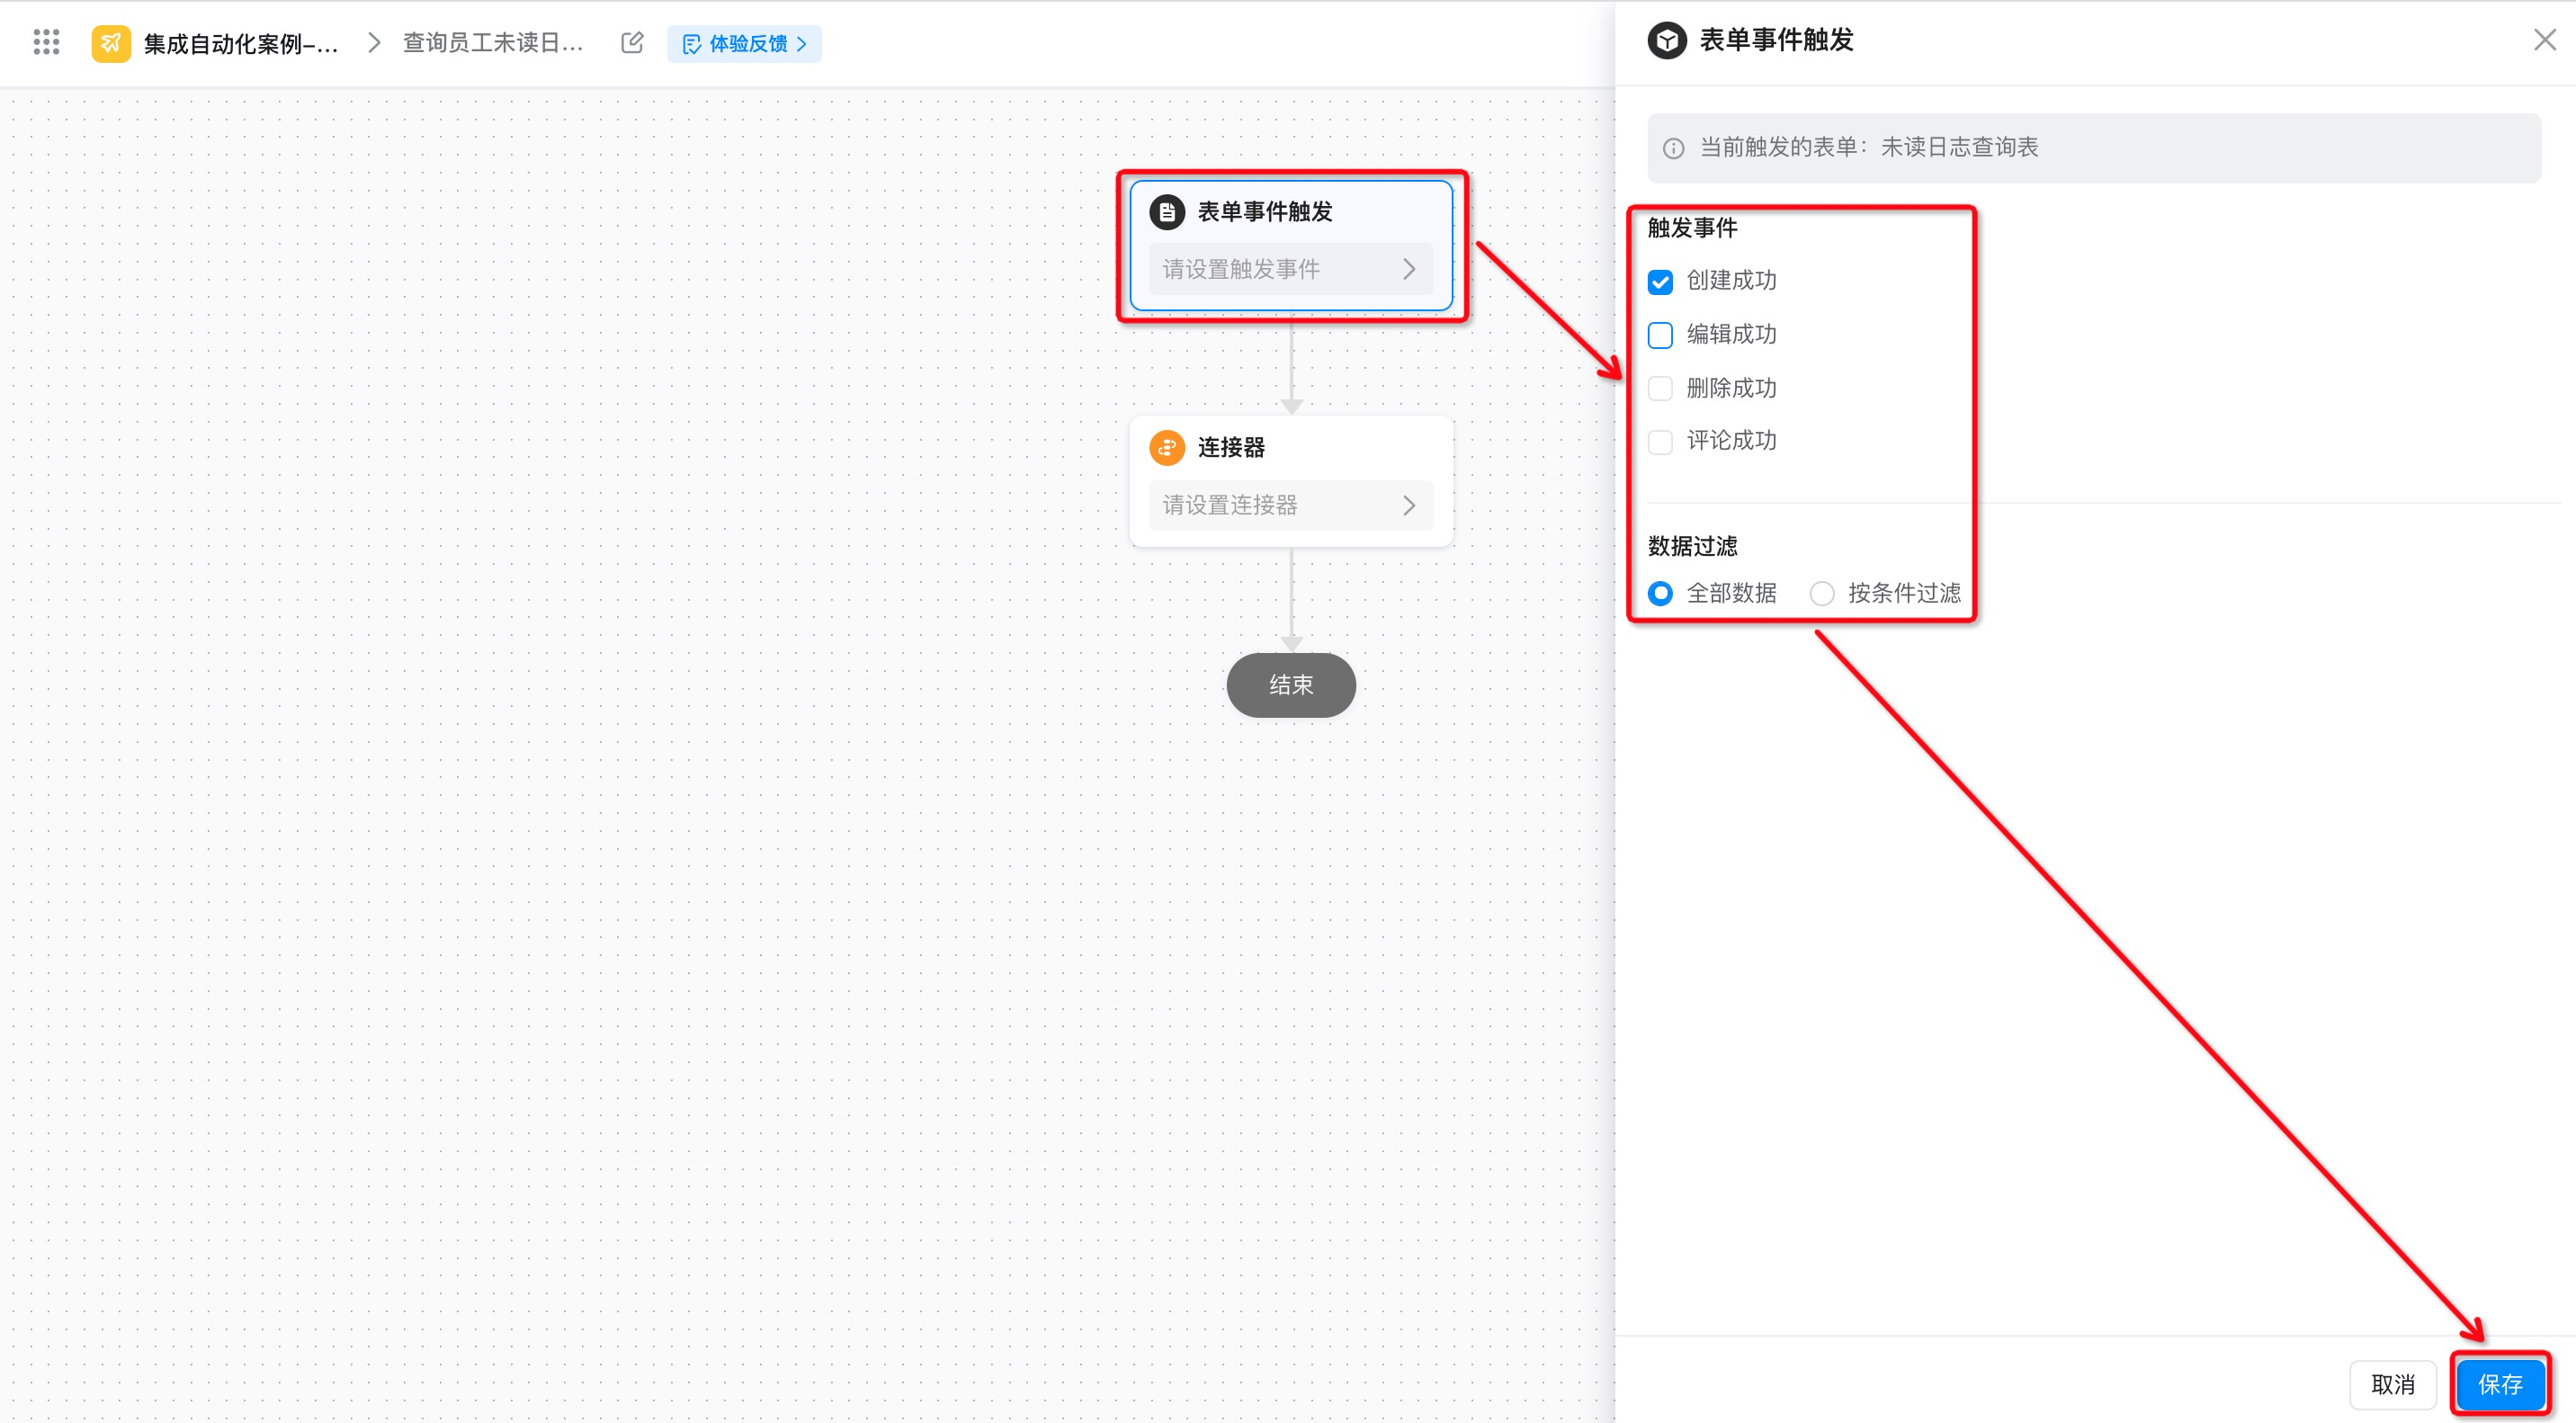Image resolution: width=2576 pixels, height=1423 pixels.
Task: Check the 编辑成功 checkbox
Action: pos(1660,335)
